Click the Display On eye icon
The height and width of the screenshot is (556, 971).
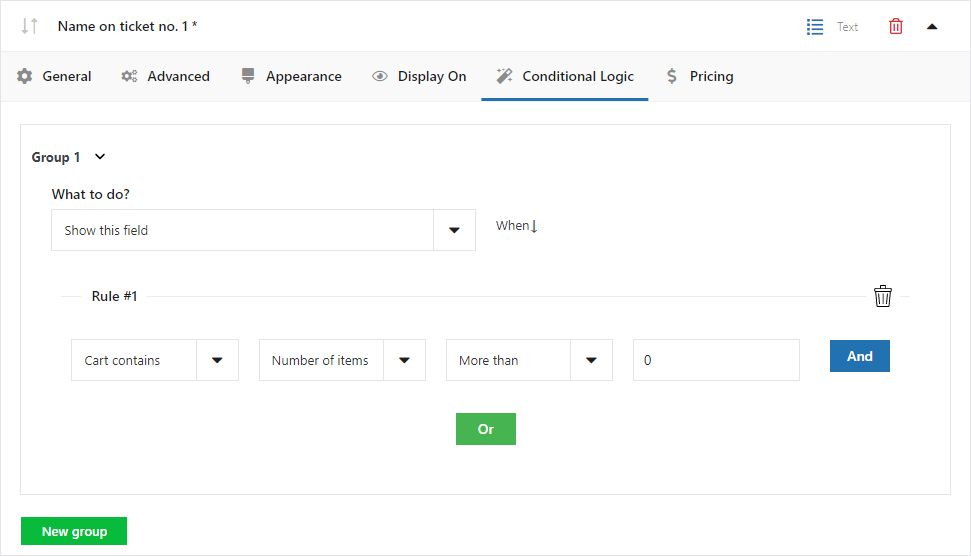click(x=380, y=76)
